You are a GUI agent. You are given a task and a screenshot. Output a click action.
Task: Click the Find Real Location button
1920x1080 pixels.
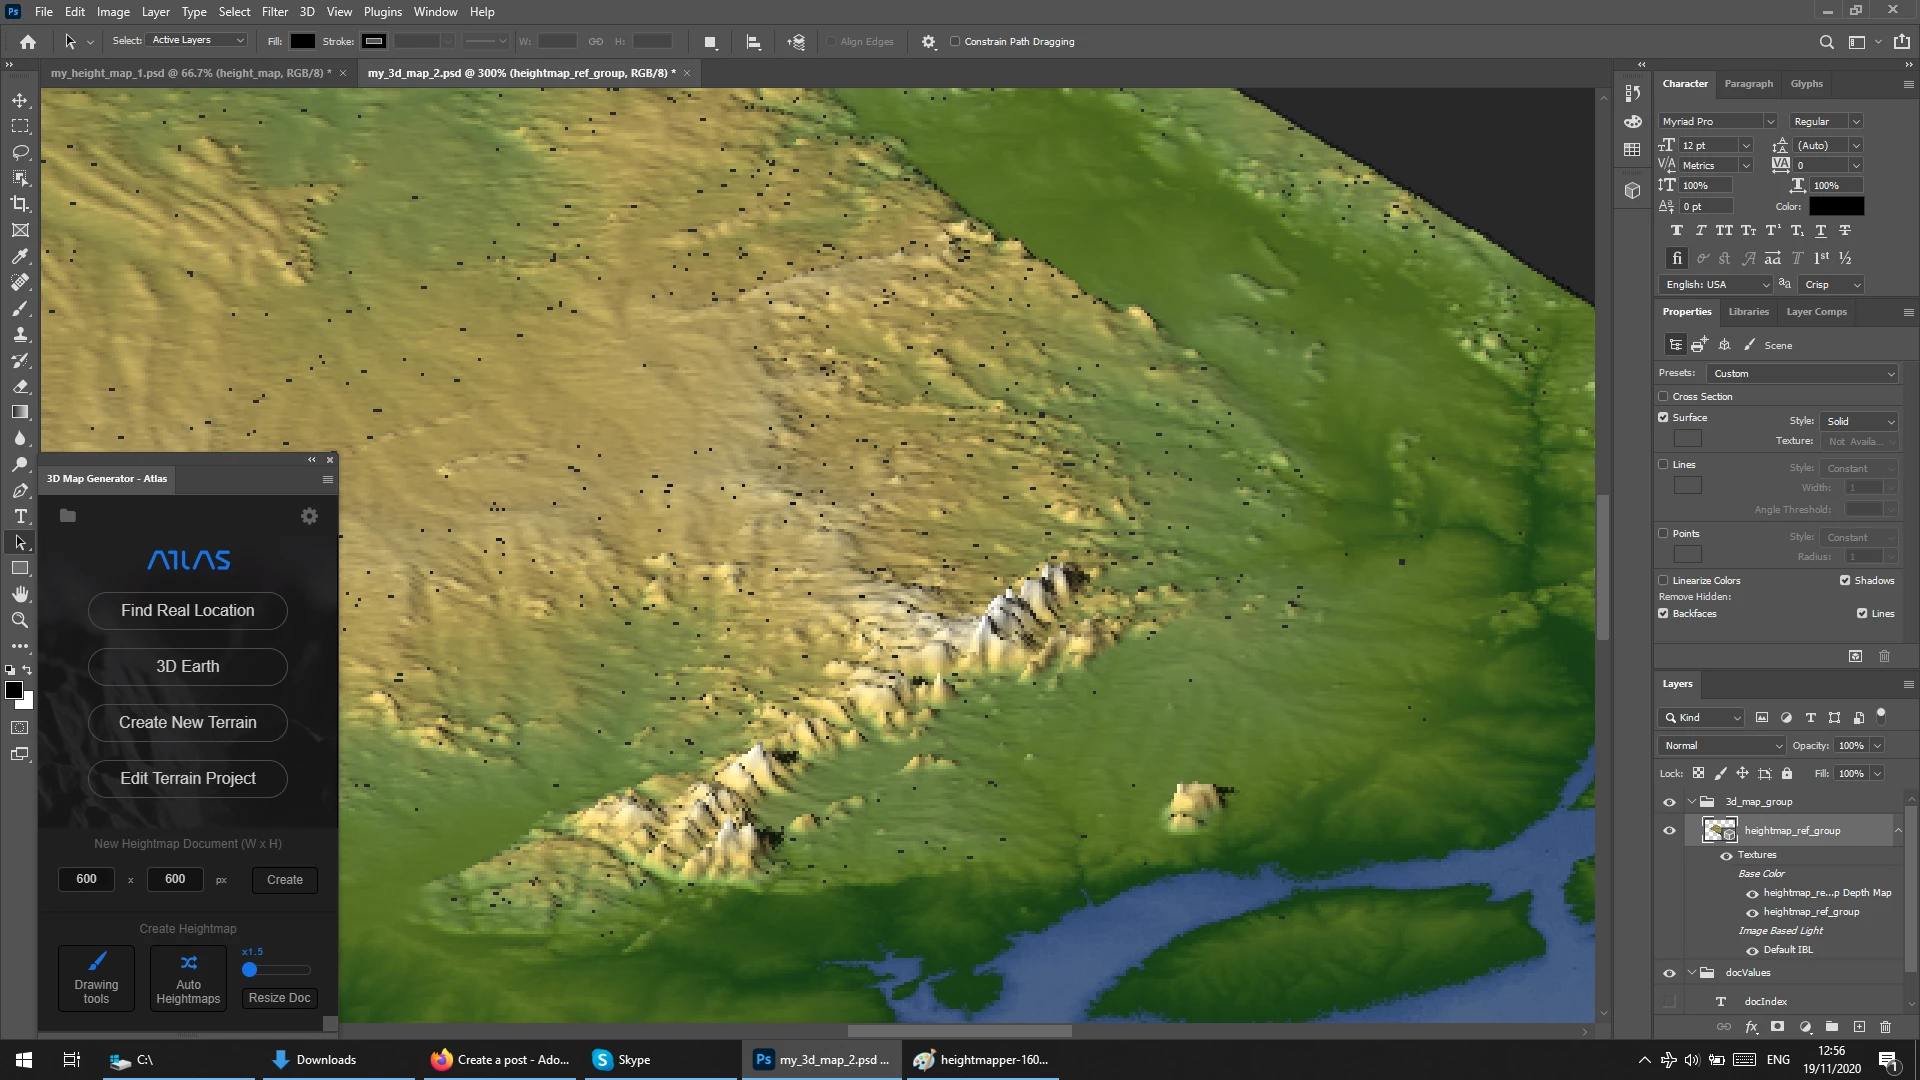188,610
